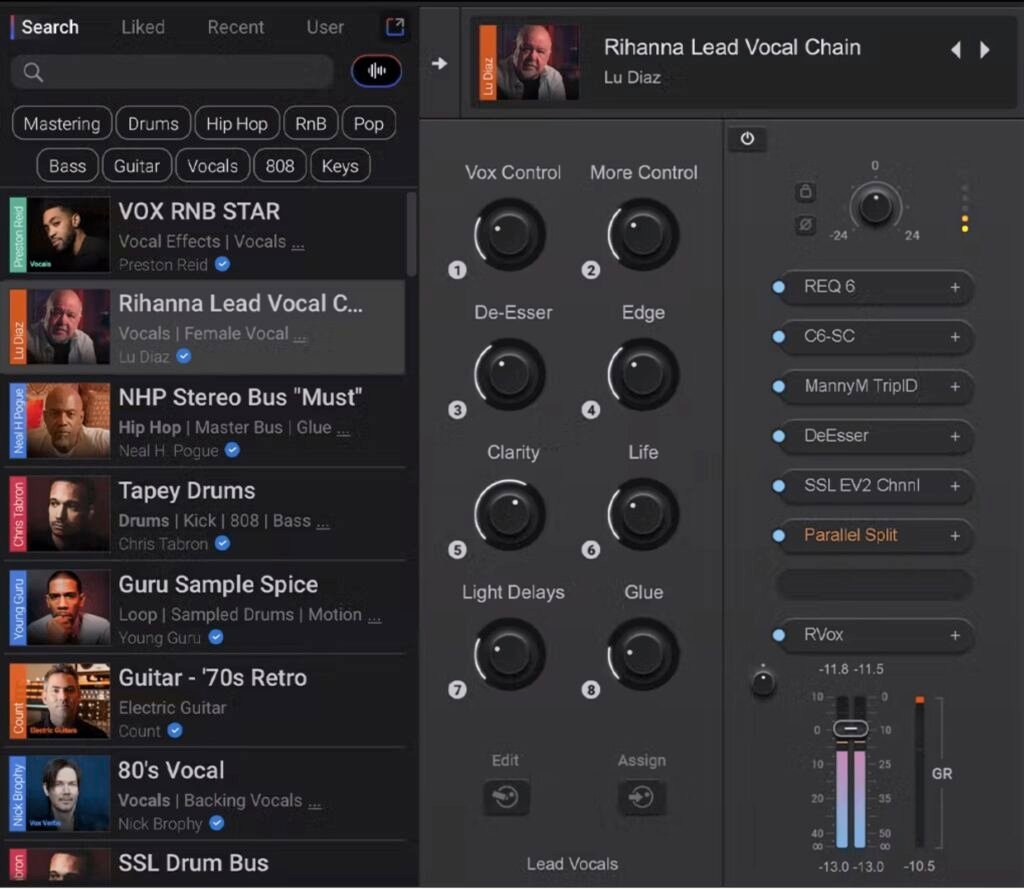Click the Clarity macro knob
The width and height of the screenshot is (1024, 889).
coord(510,513)
